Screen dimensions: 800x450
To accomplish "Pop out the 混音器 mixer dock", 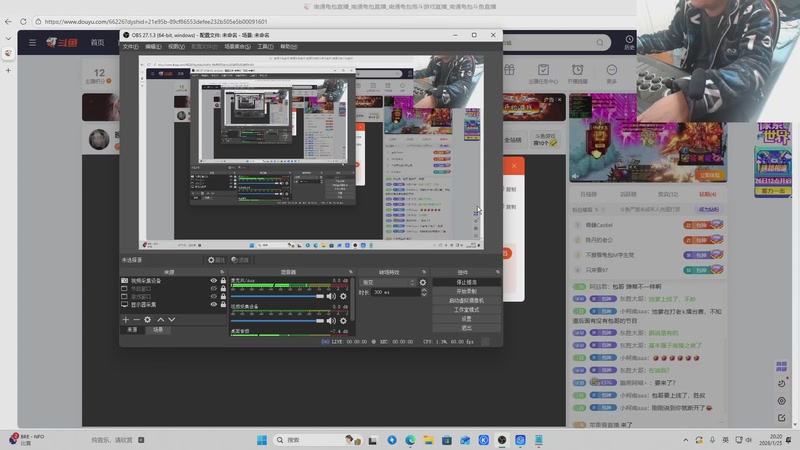I will point(351,272).
